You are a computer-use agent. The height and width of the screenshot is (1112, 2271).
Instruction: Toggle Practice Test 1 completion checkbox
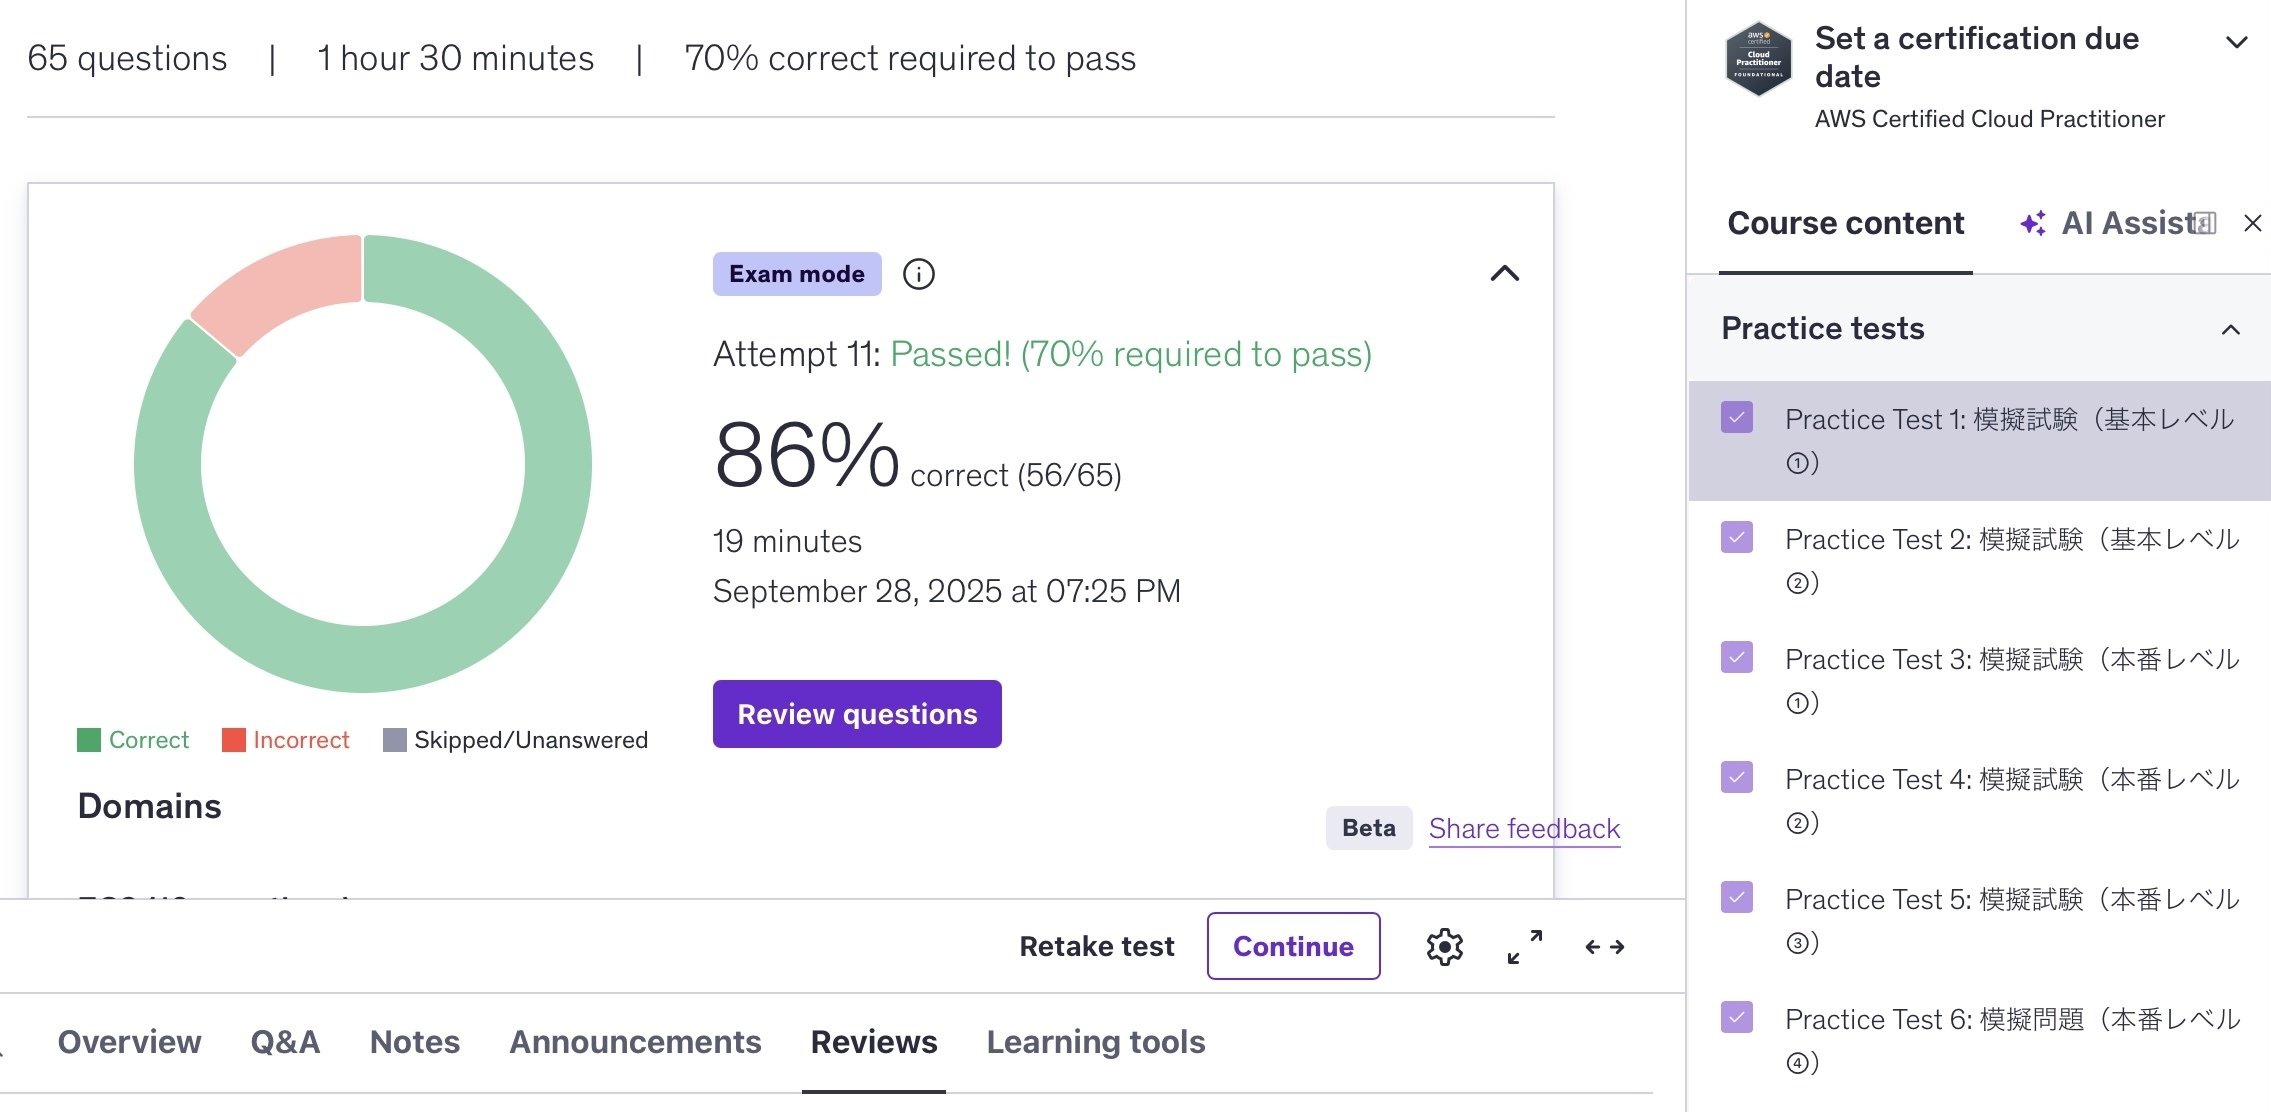tap(1737, 417)
